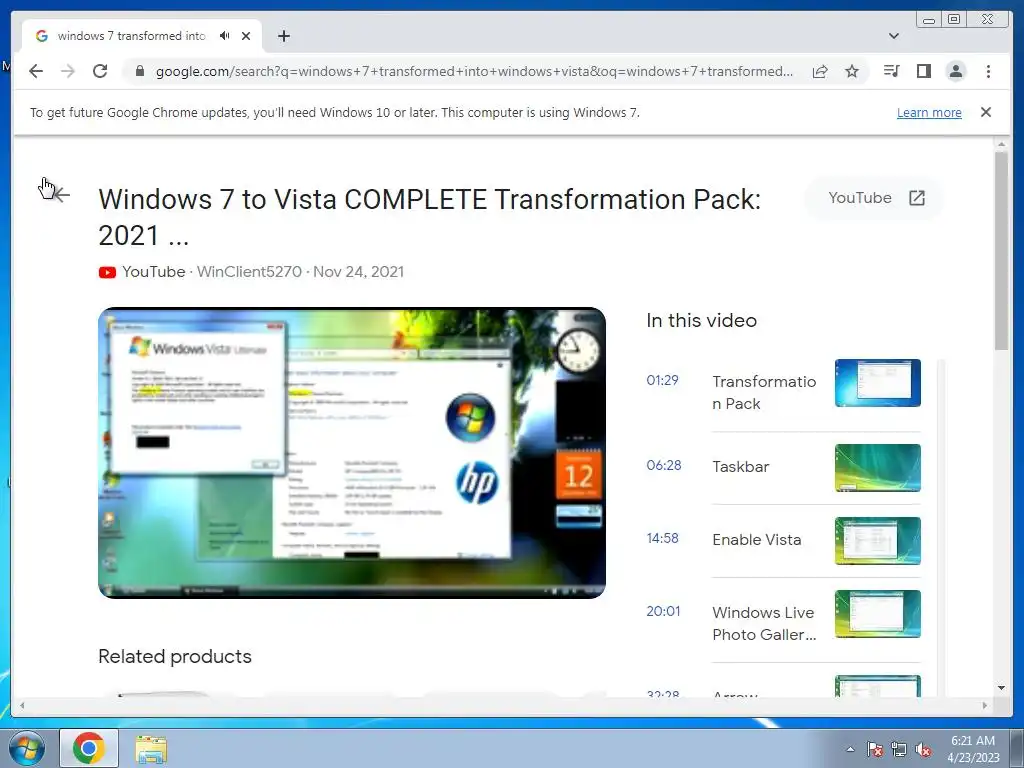This screenshot has width=1024, height=768.
Task: Show hidden tray icons arrow
Action: tap(850, 749)
